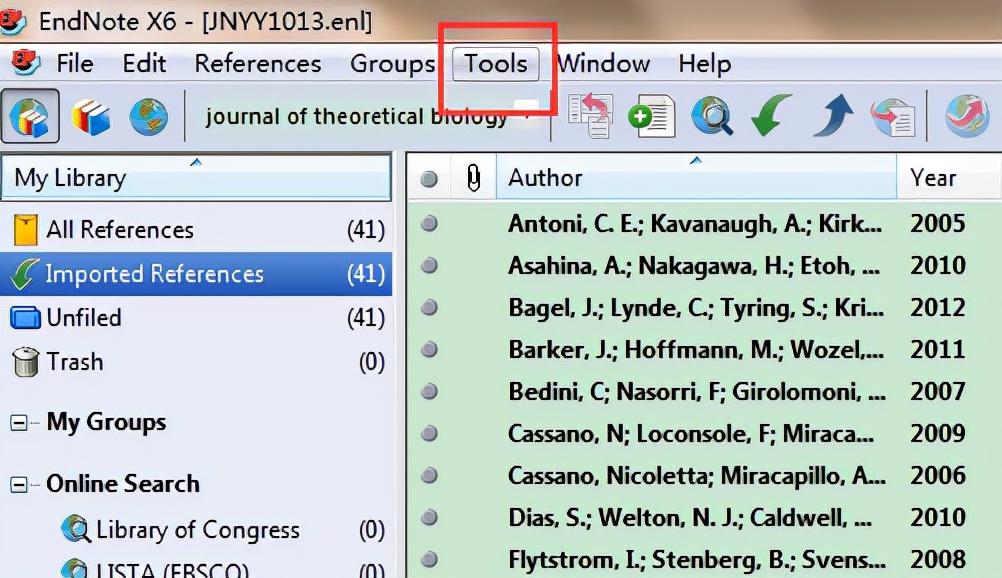Toggle read status dot for Bagel reference

coord(429,308)
